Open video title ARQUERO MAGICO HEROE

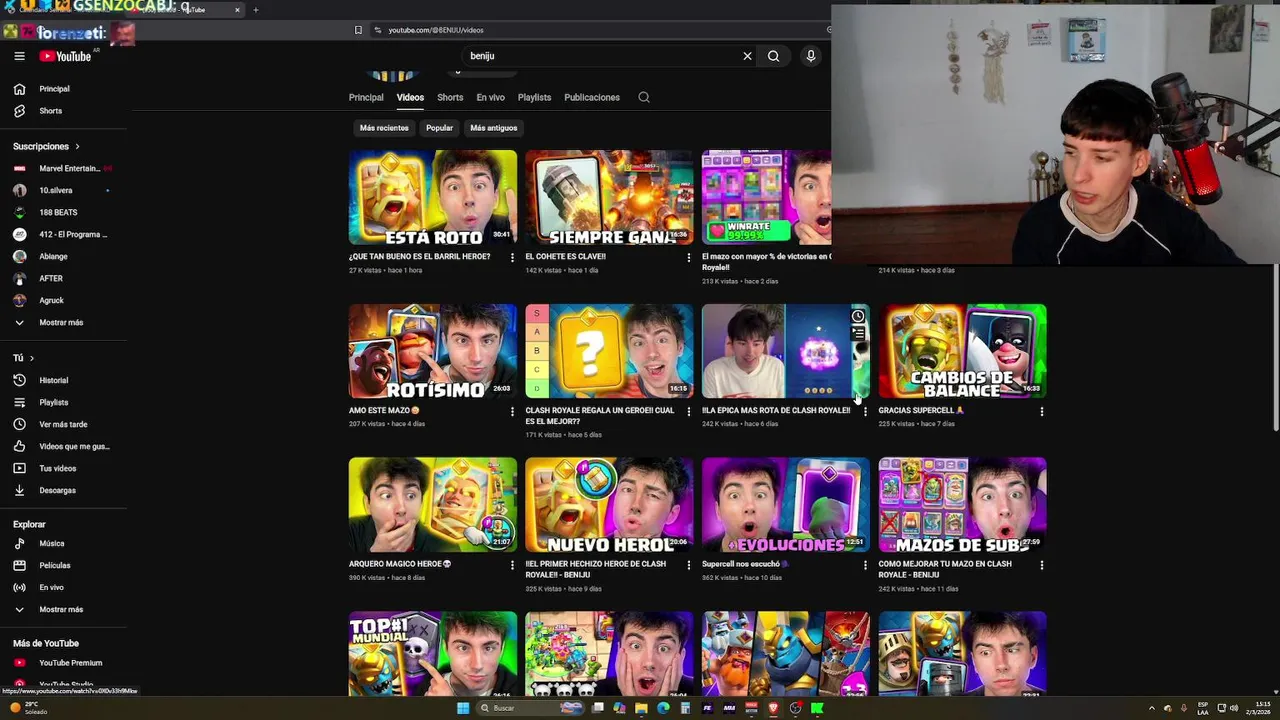(400, 564)
